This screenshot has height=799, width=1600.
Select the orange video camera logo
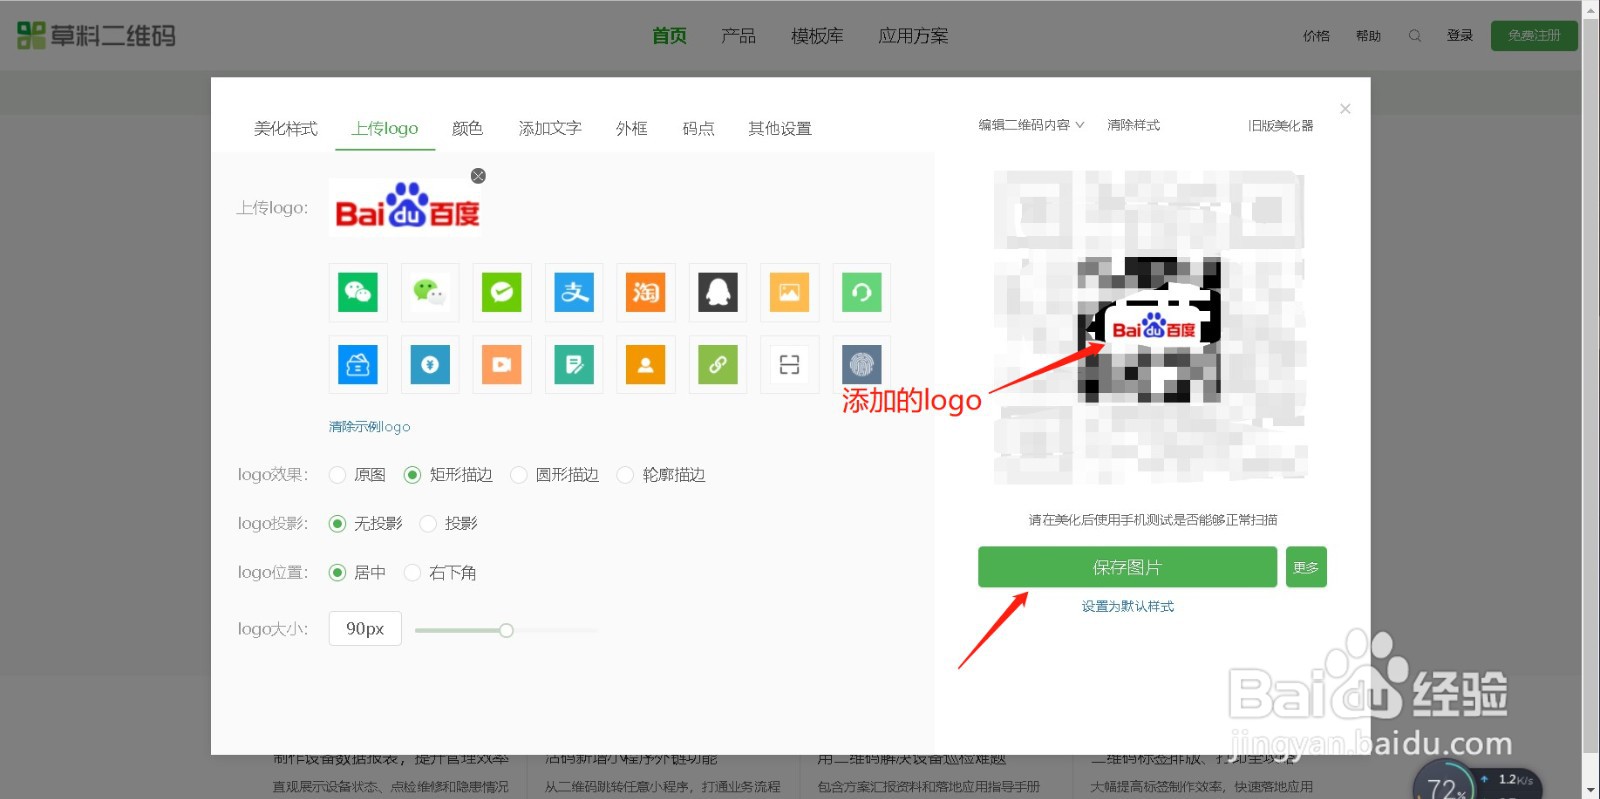502,365
